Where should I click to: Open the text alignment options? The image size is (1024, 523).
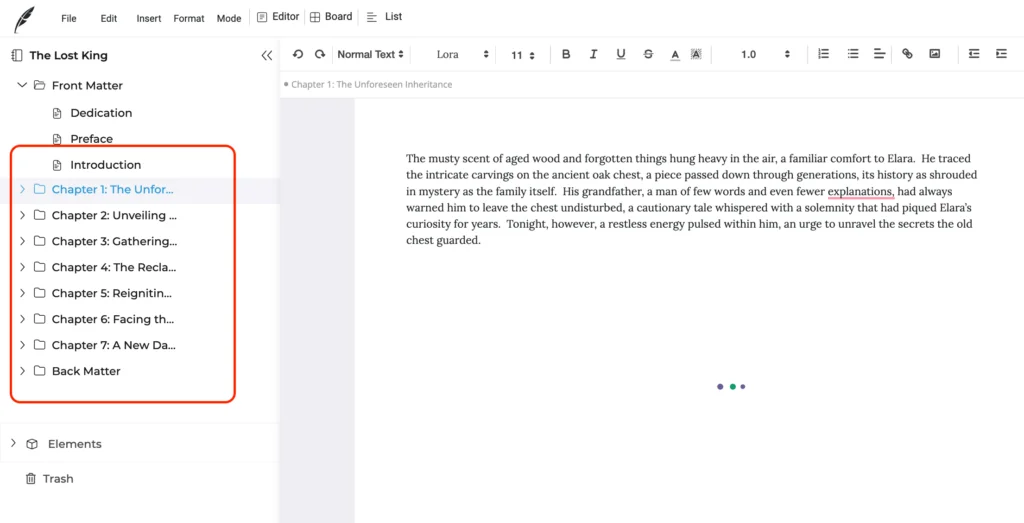click(879, 54)
